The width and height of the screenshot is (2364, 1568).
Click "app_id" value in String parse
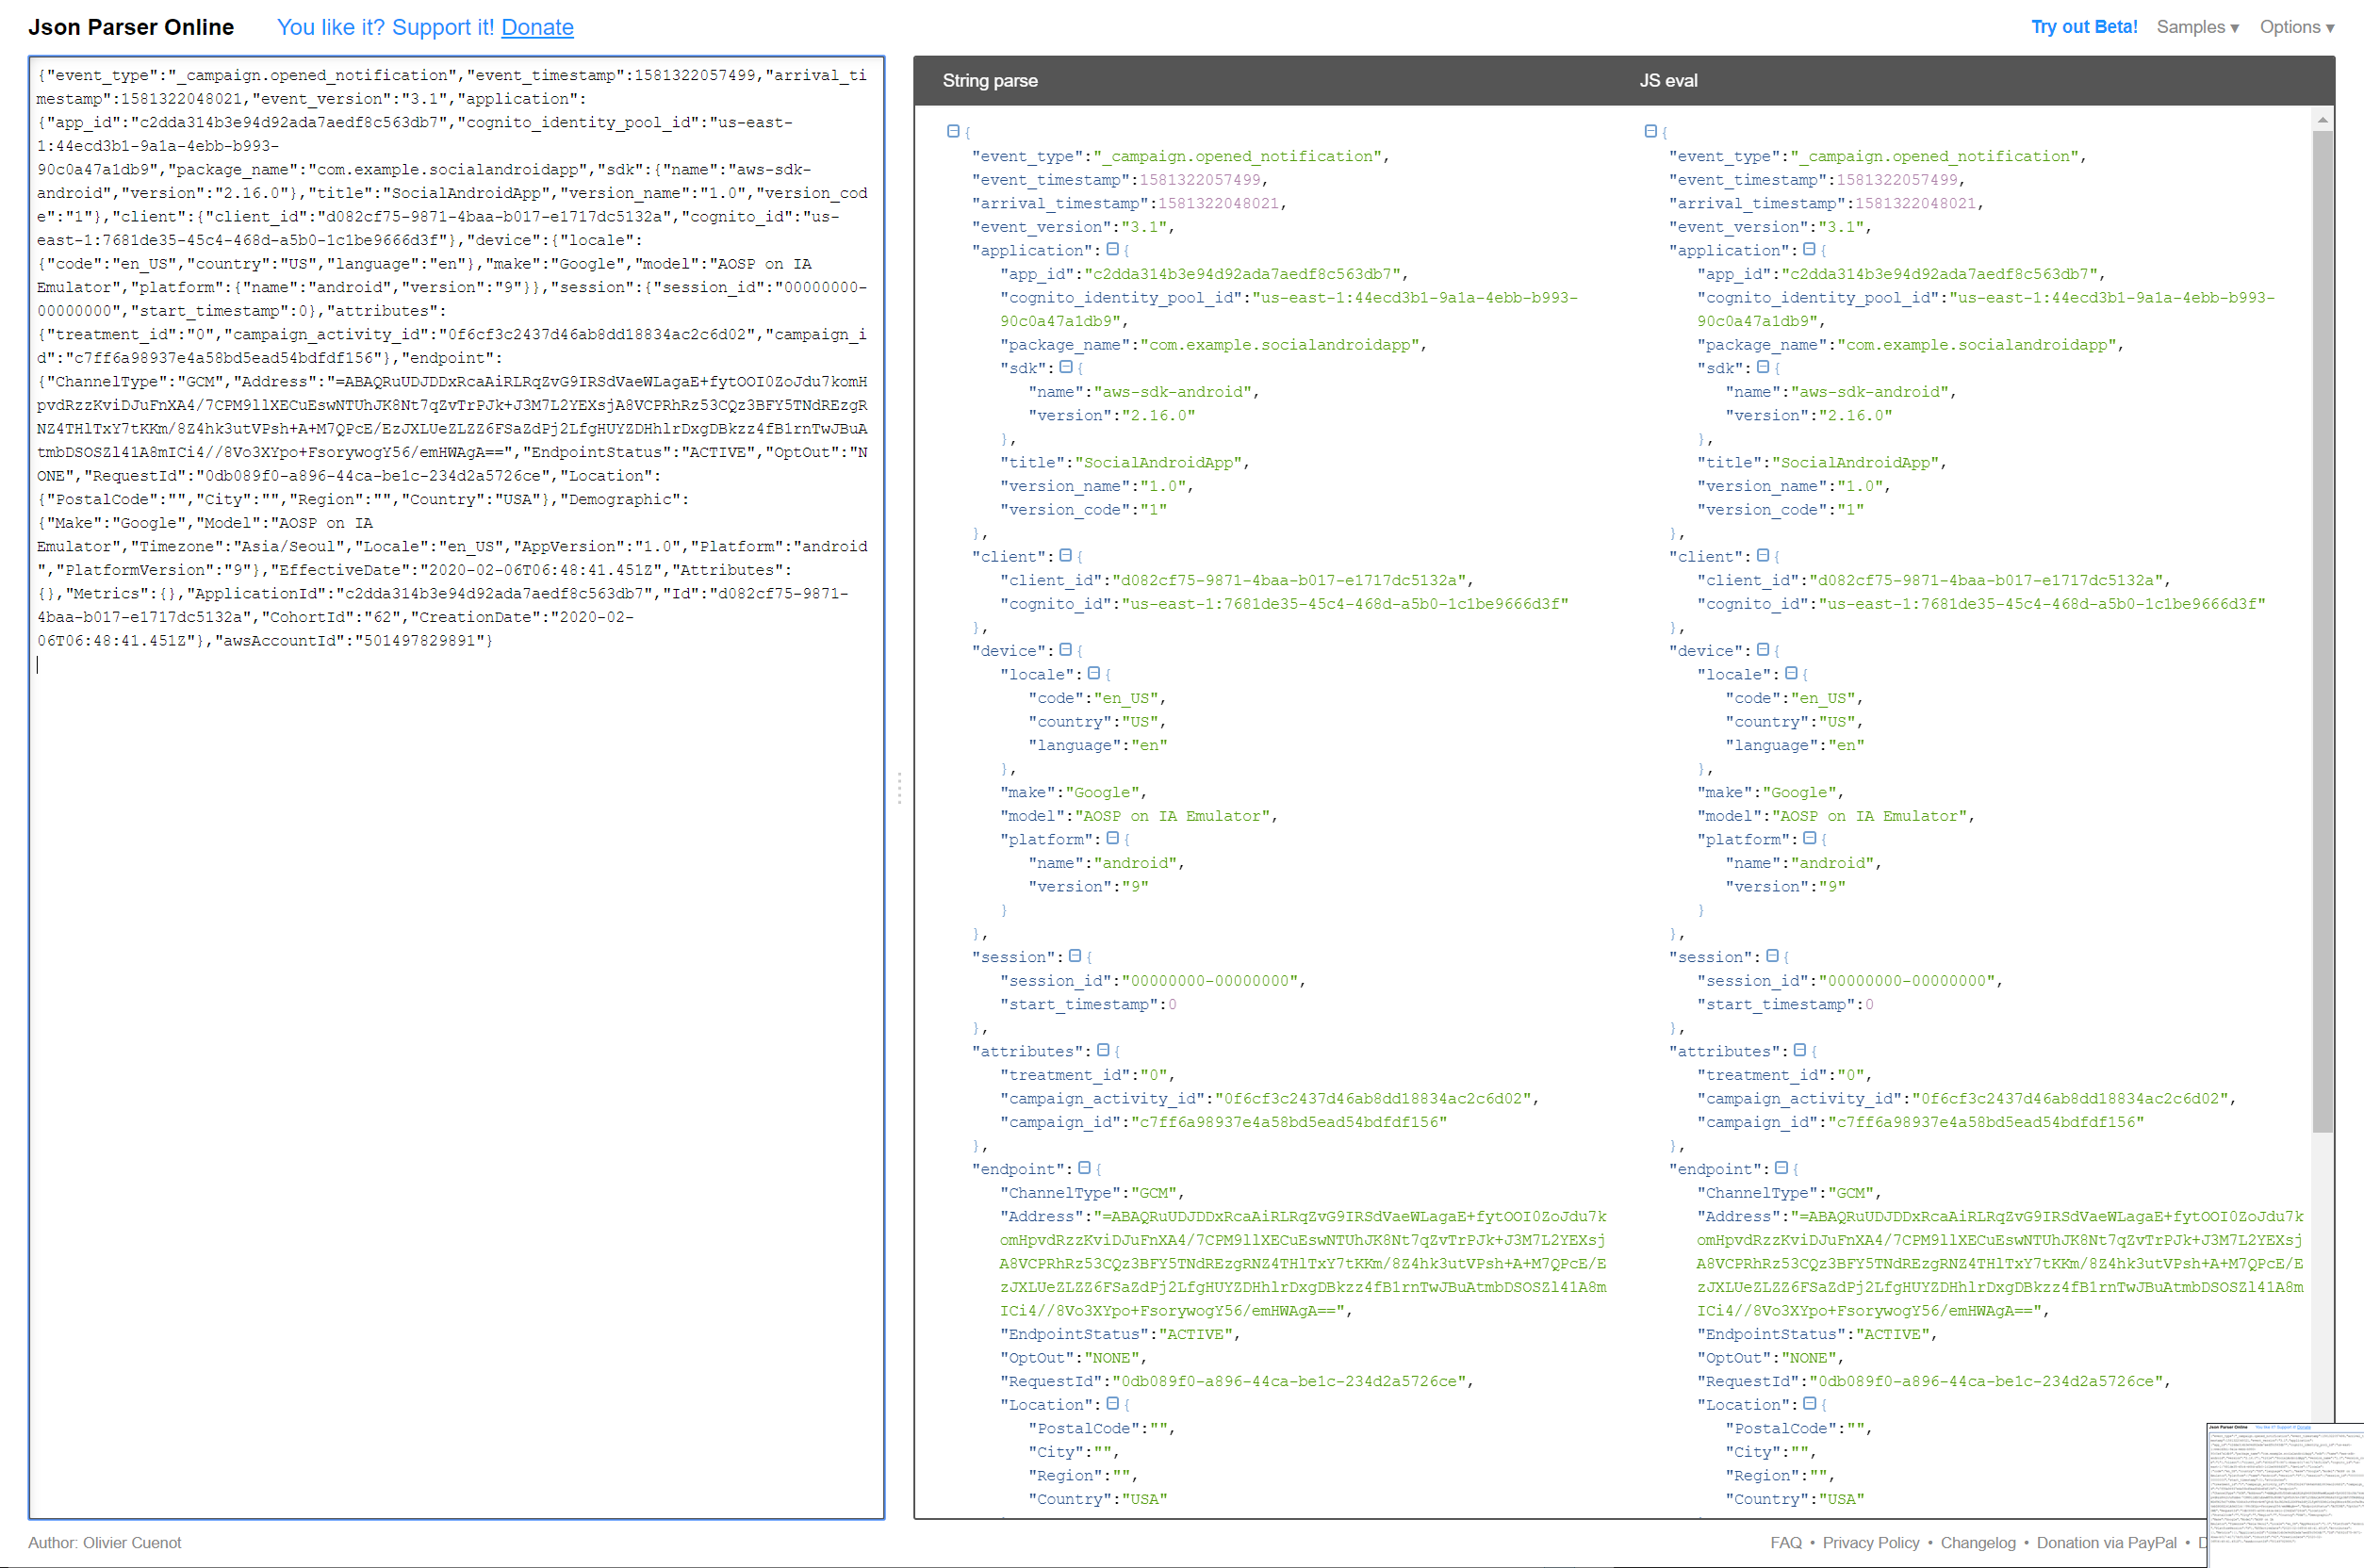coord(1241,274)
